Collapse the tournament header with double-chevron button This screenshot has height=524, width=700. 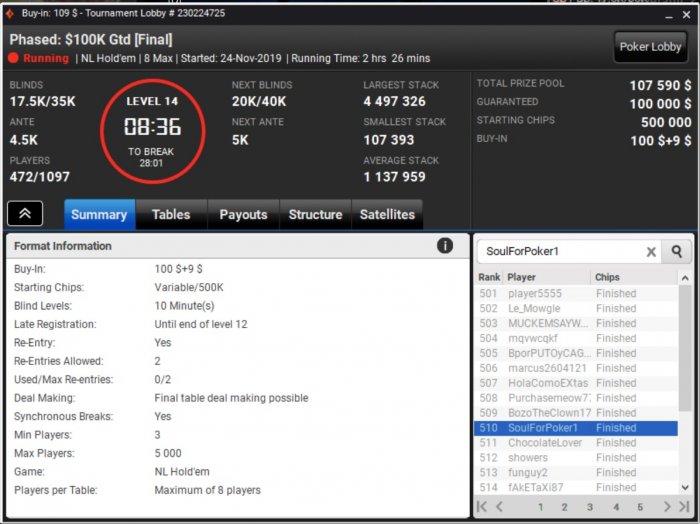[25, 213]
